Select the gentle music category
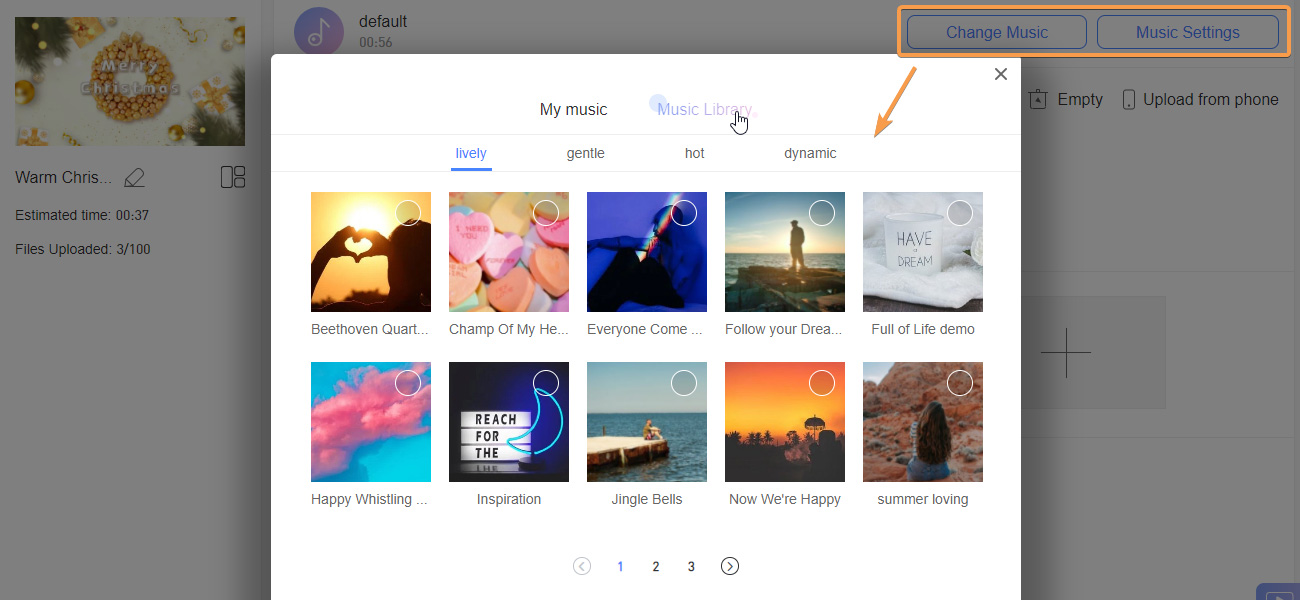The image size is (1300, 600). [x=585, y=153]
